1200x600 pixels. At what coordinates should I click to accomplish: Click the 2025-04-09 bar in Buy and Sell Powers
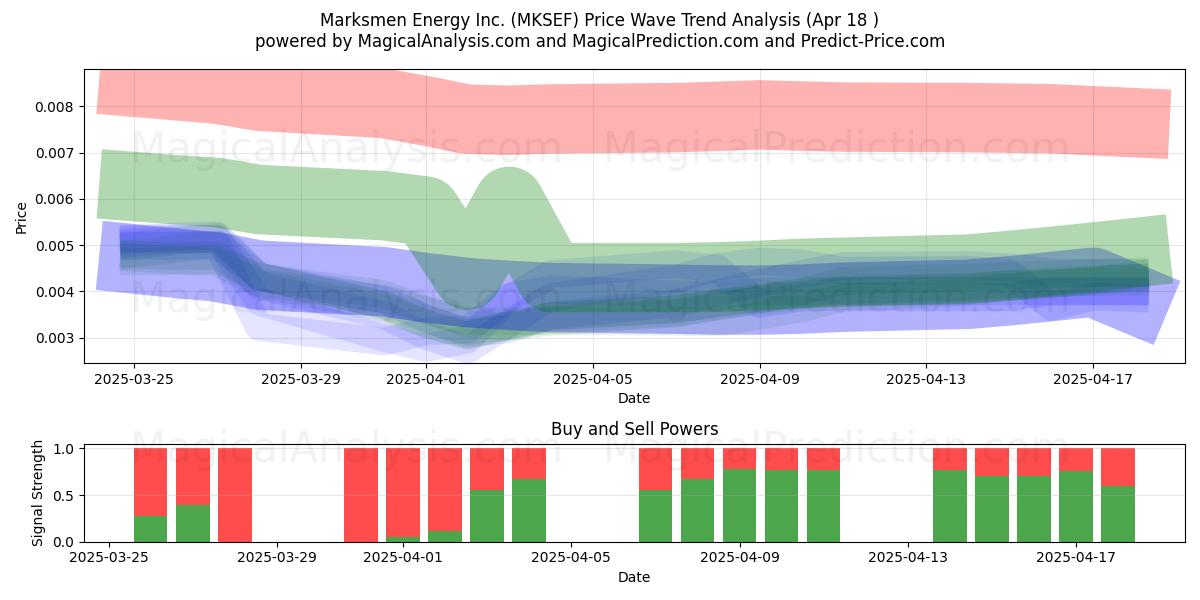740,495
